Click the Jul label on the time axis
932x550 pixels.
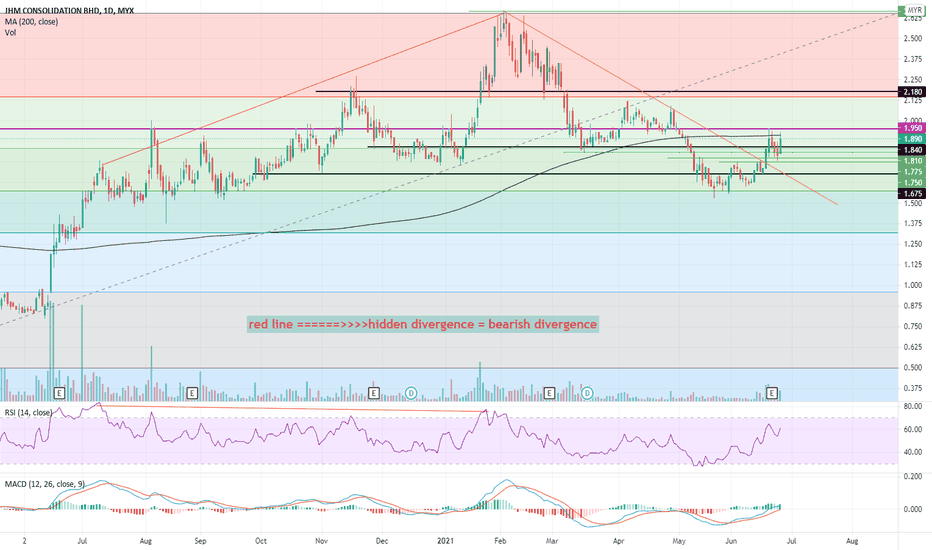click(83, 540)
